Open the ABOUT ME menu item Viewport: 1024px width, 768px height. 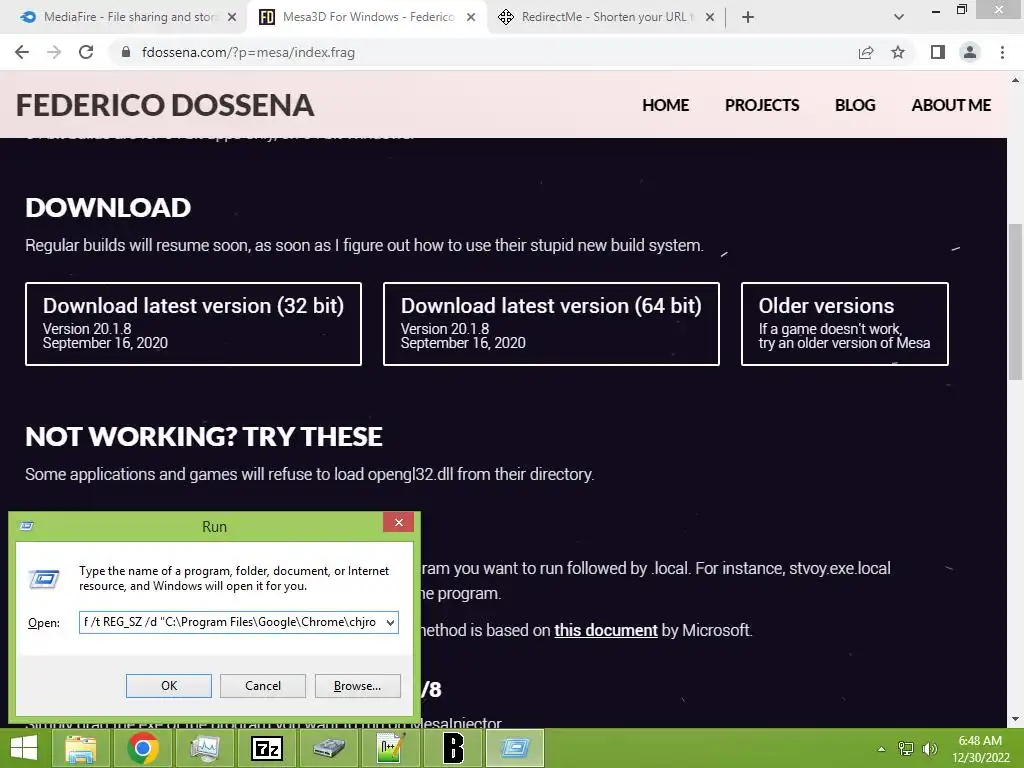pyautogui.click(x=951, y=105)
